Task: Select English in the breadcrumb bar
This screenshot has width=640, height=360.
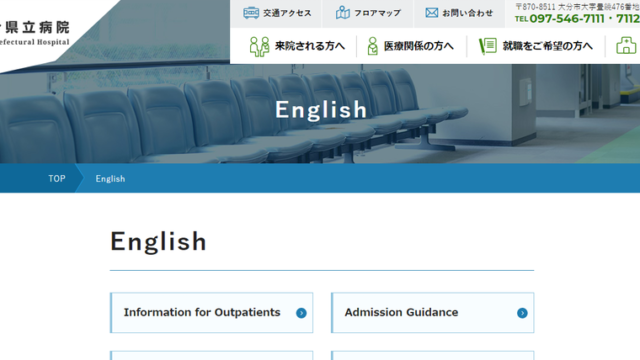Action: (110, 179)
